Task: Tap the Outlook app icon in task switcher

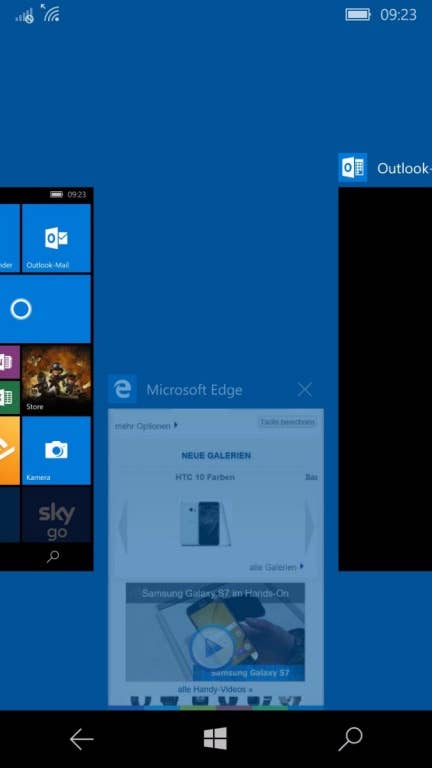Action: click(x=353, y=168)
